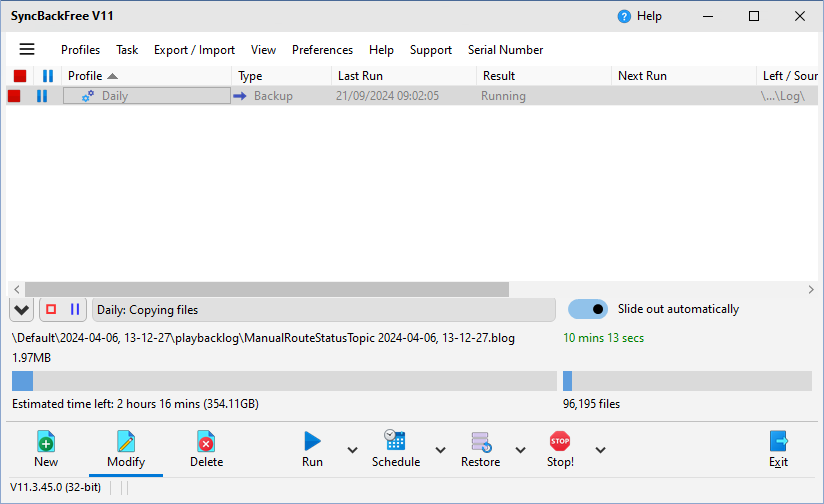Open the Schedule calendar icon
This screenshot has height=504, width=824.
click(x=395, y=441)
